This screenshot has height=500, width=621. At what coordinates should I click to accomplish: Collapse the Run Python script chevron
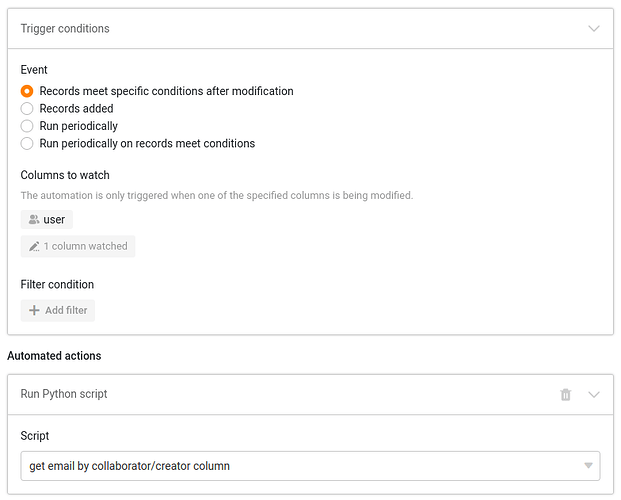pyautogui.click(x=594, y=395)
